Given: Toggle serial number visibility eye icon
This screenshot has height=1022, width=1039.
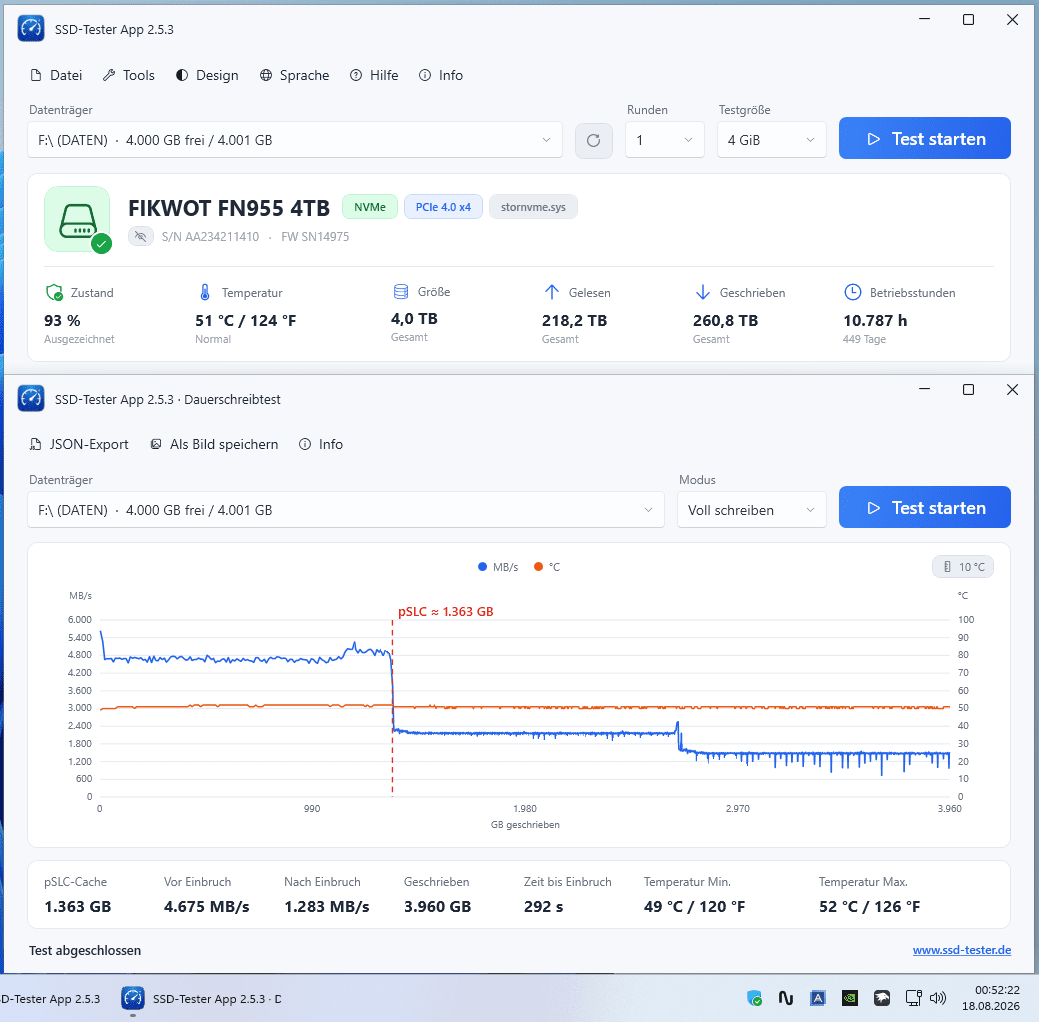Looking at the screenshot, I should [140, 236].
